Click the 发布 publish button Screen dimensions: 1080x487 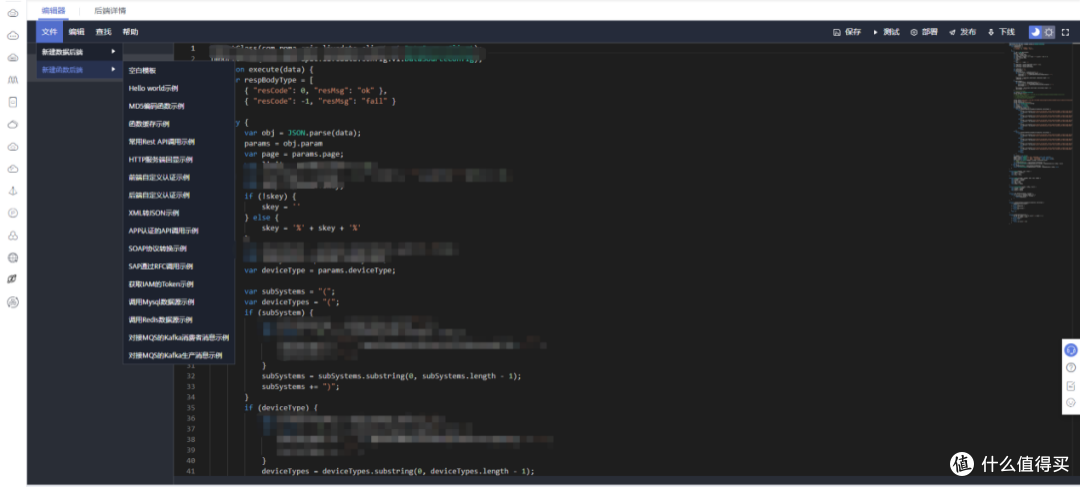[963, 32]
